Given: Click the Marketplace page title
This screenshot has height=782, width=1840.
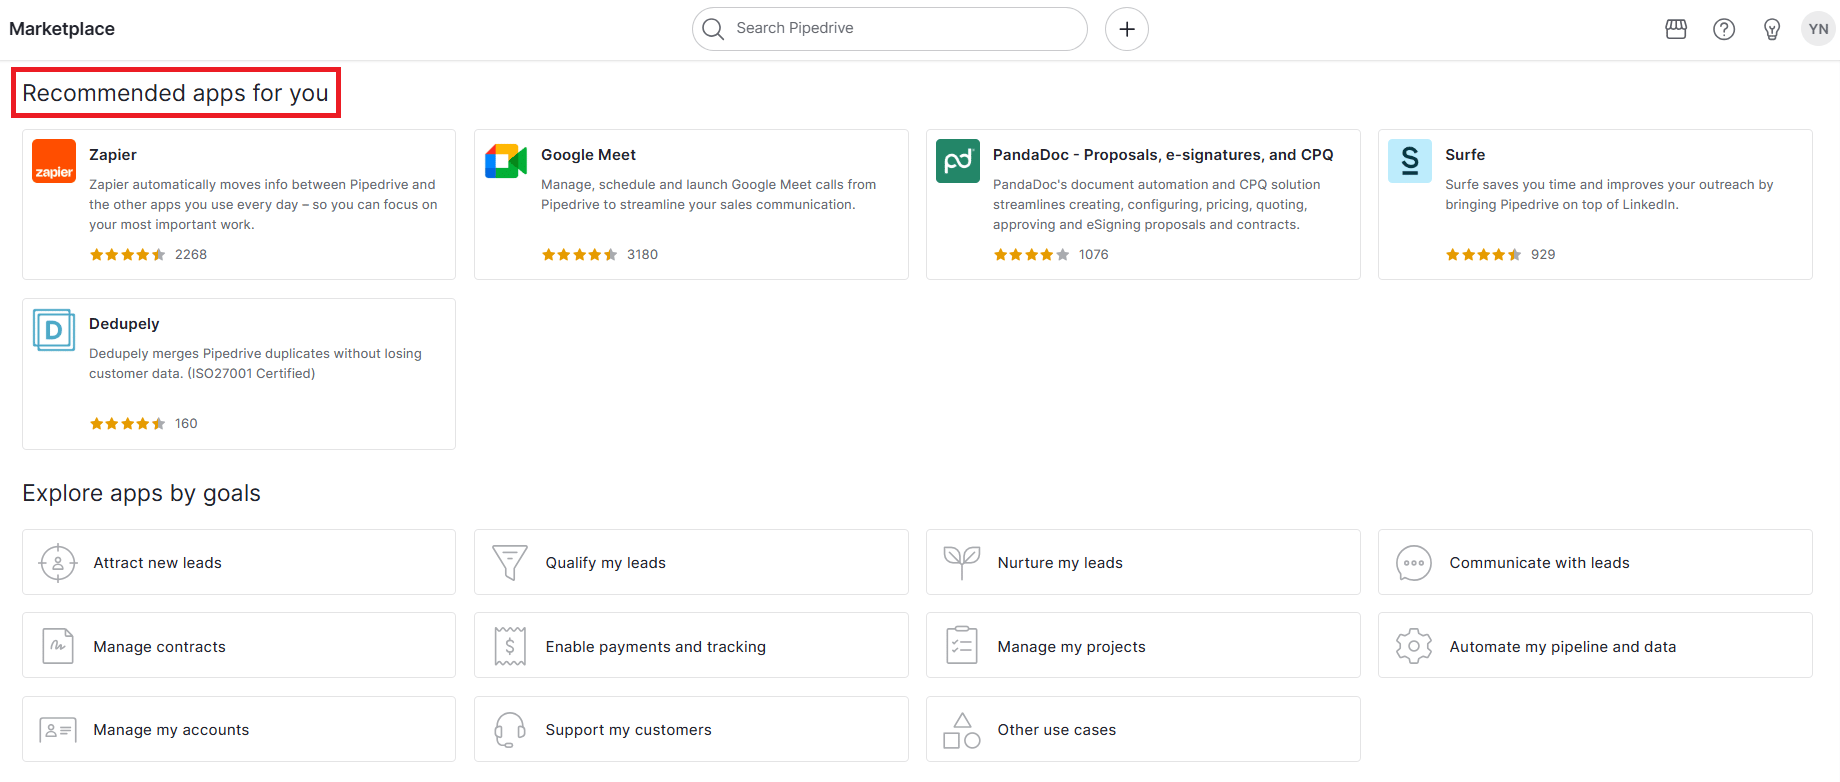Looking at the screenshot, I should click(62, 29).
